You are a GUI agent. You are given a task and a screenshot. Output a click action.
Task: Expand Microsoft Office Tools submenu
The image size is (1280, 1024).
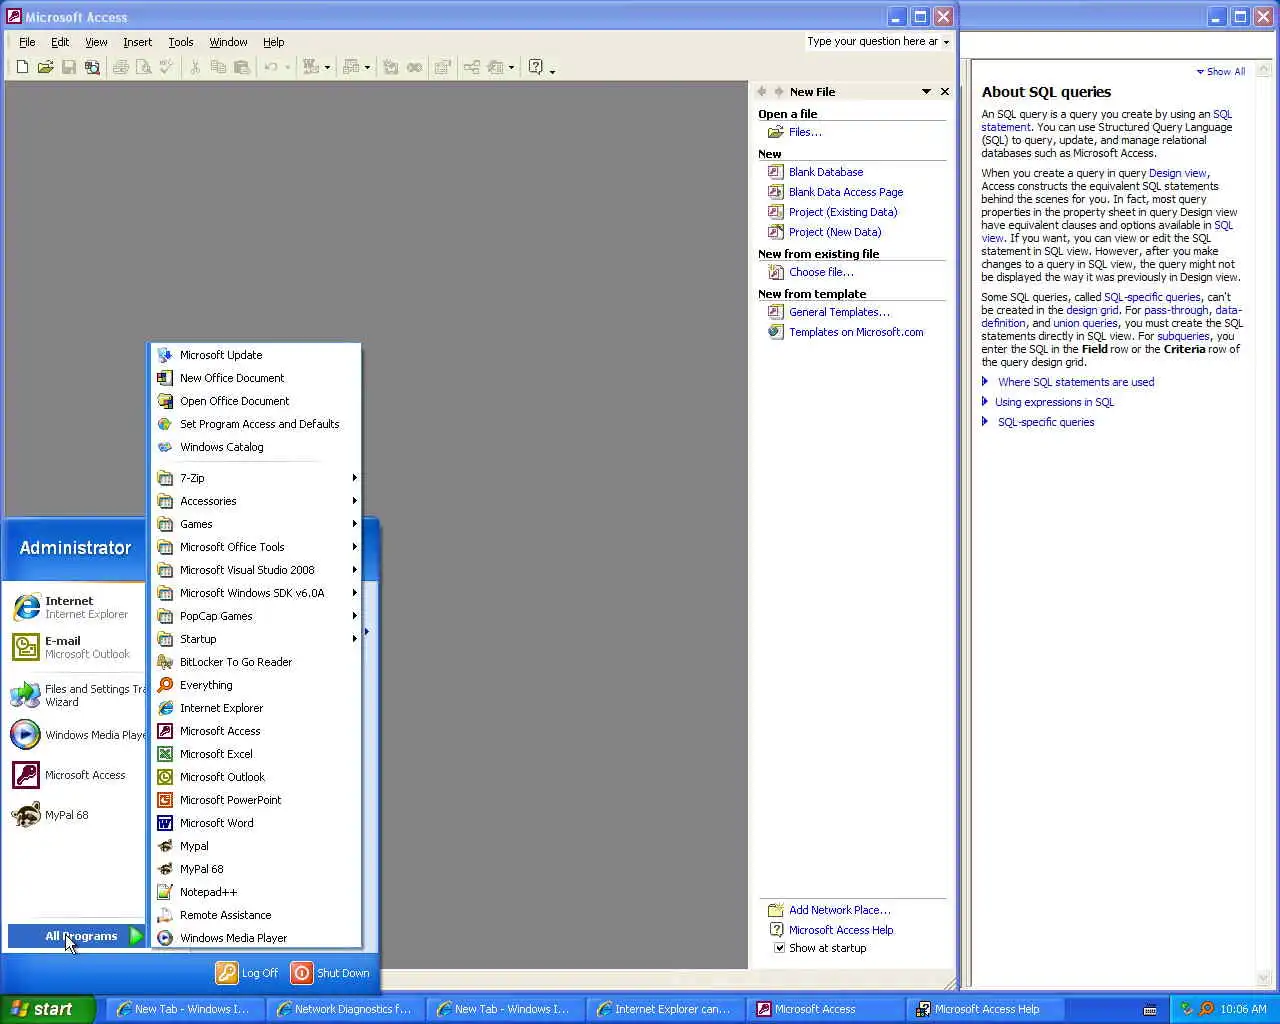pyautogui.click(x=256, y=547)
